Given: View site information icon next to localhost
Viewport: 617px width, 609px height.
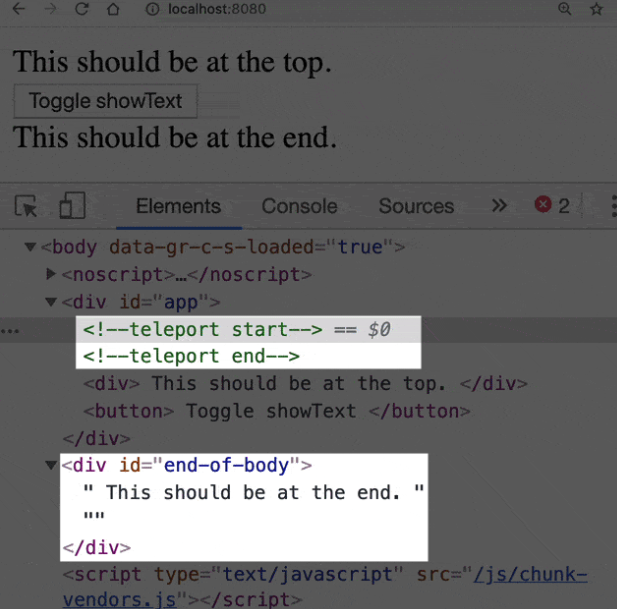Looking at the screenshot, I should point(152,9).
